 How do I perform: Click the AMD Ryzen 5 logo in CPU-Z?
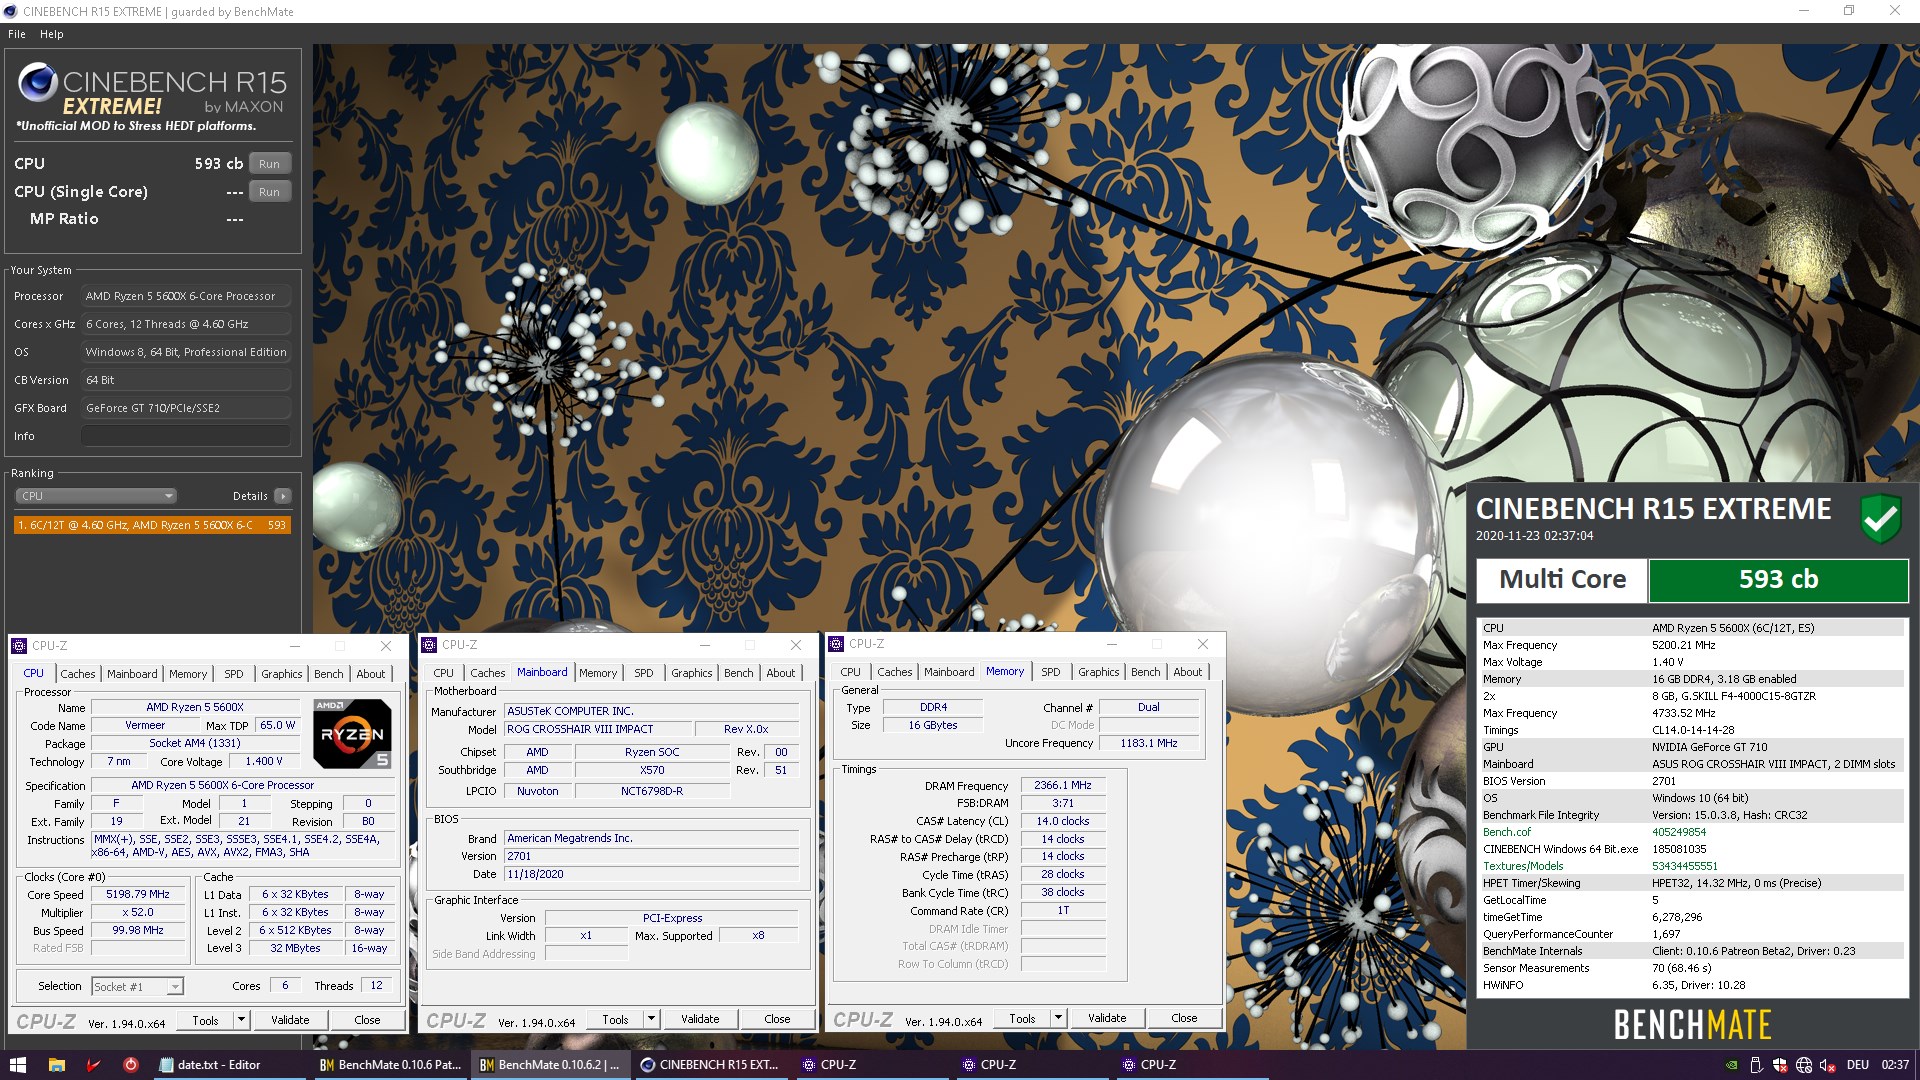(352, 734)
